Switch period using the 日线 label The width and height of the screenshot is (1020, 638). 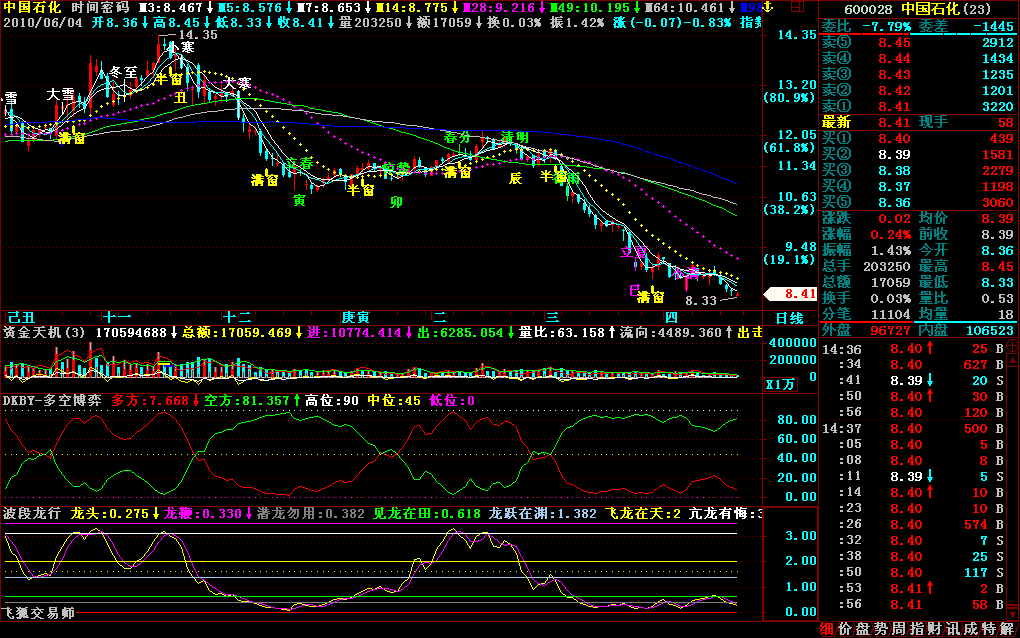[x=790, y=318]
